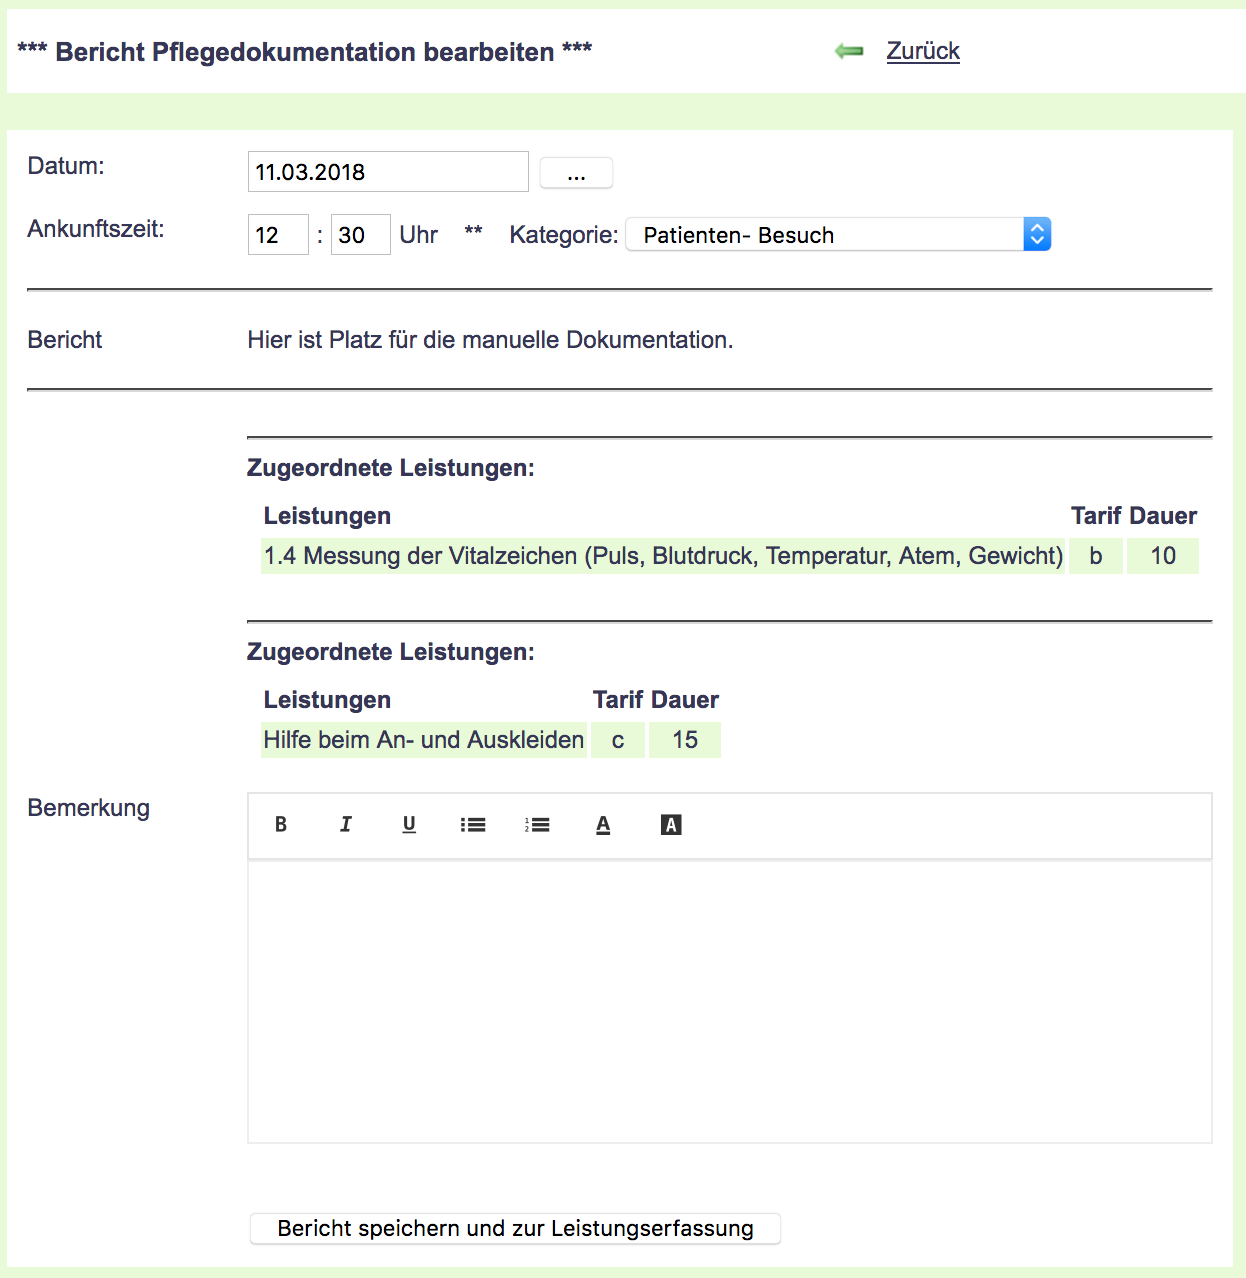Screen dimensions: 1246x1278
Task: Open the text color picker
Action: [x=603, y=825]
